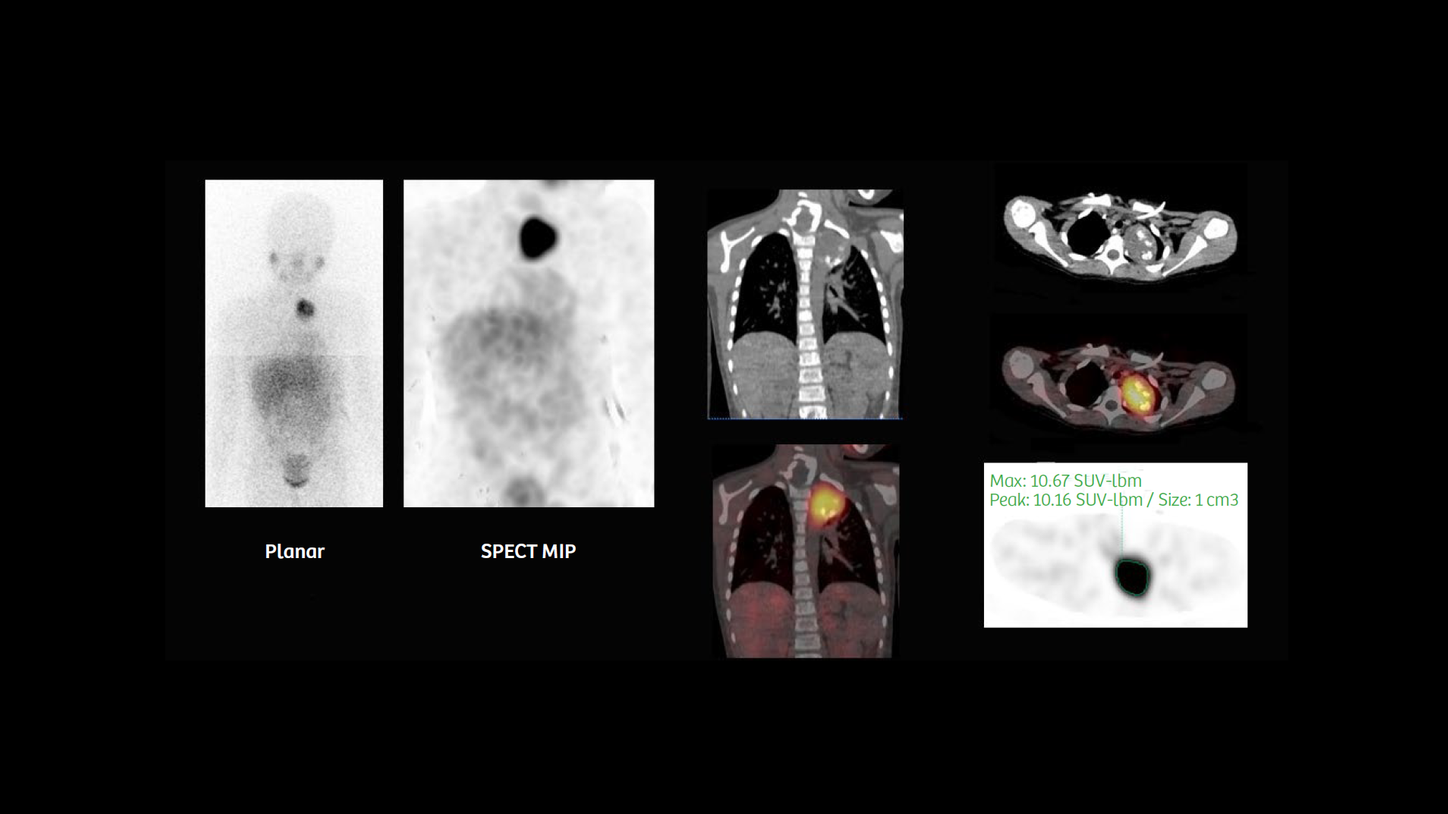Click the green-outlined lesion ROI on axial SPECT
The width and height of the screenshot is (1448, 814).
[1133, 578]
